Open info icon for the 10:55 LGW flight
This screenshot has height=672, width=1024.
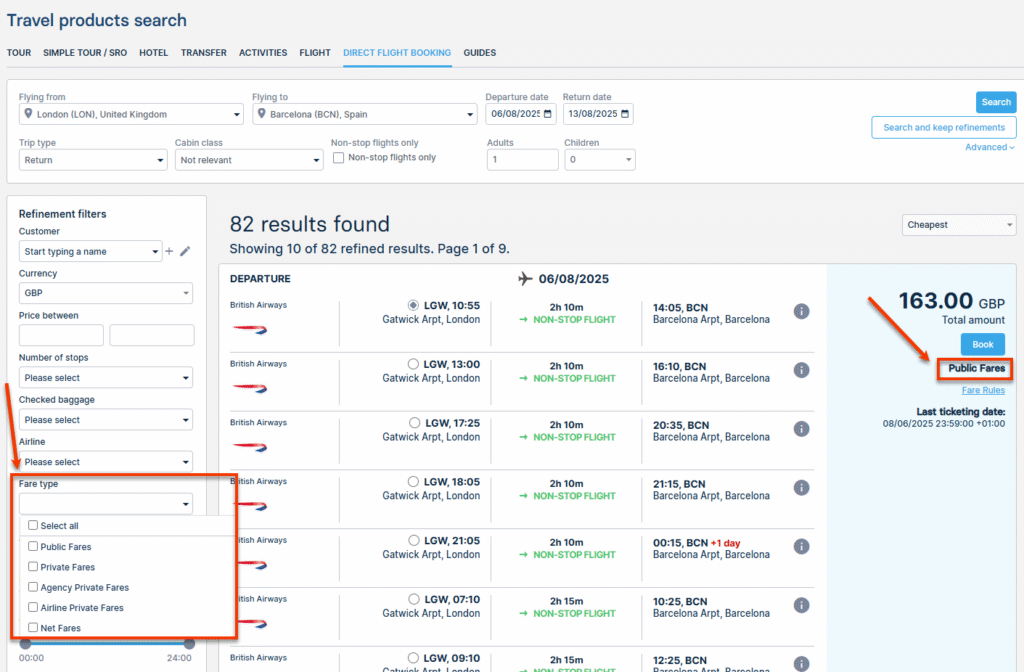pos(801,311)
